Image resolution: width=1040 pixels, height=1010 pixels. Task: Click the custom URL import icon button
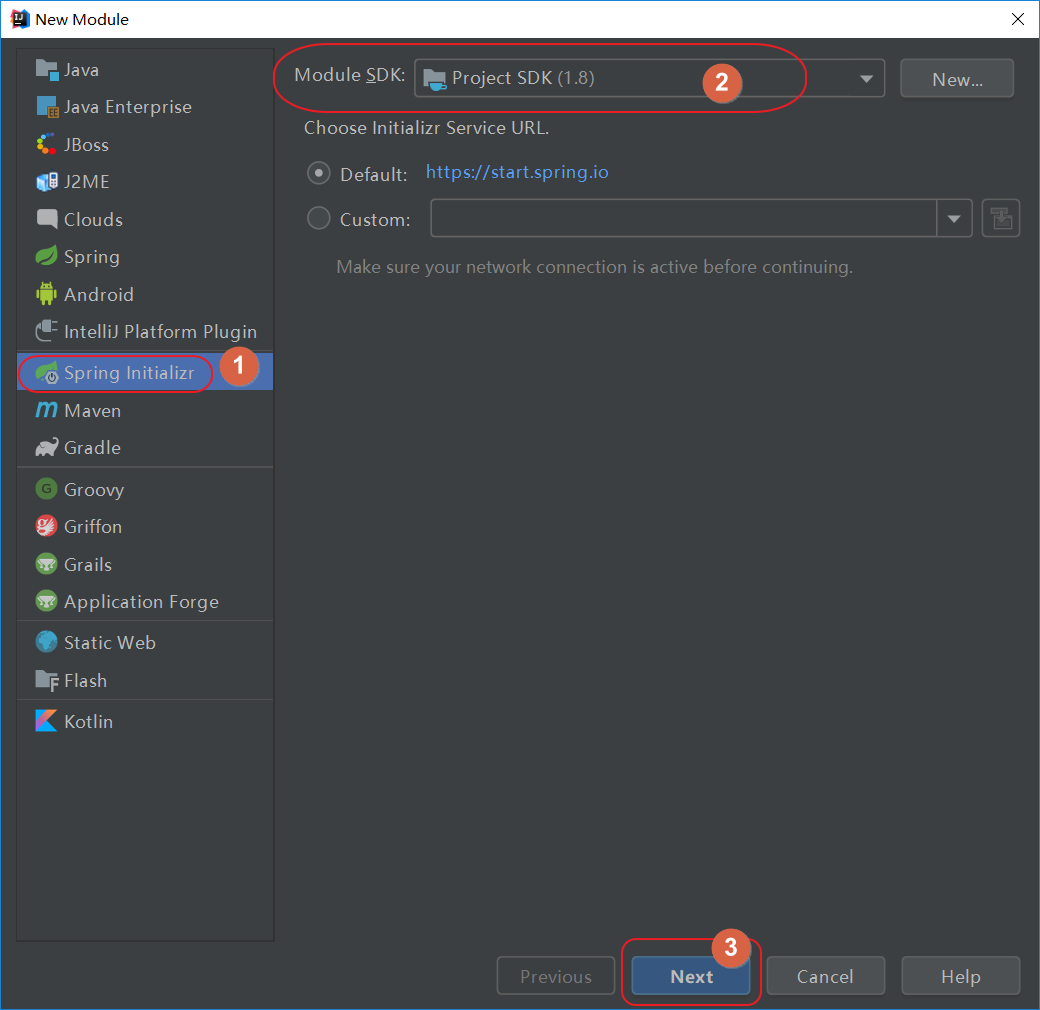[1001, 218]
